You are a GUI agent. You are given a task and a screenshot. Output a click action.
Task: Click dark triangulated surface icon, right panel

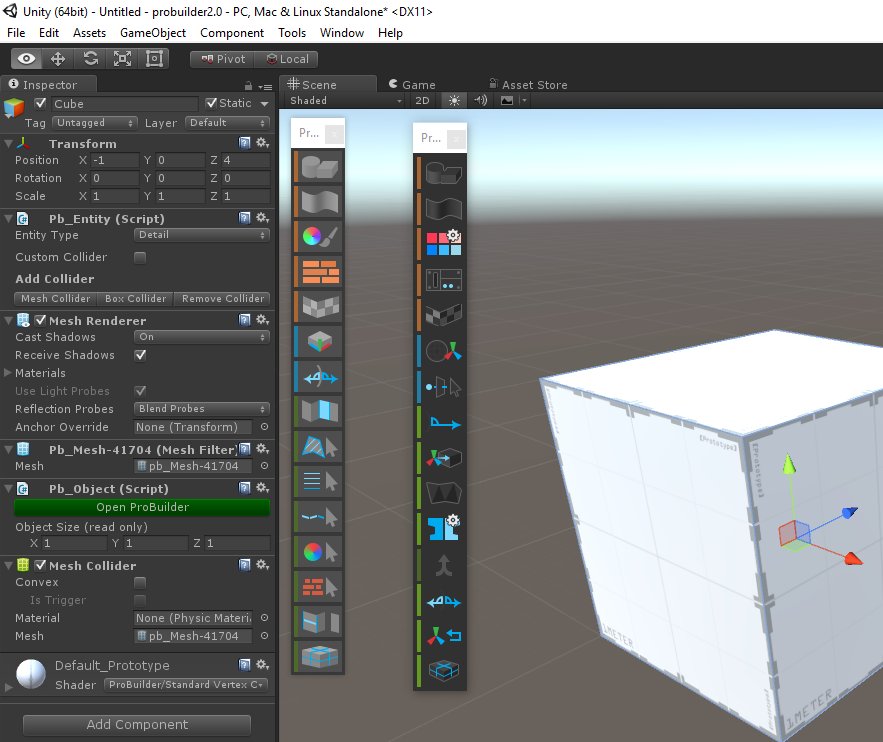tap(444, 494)
